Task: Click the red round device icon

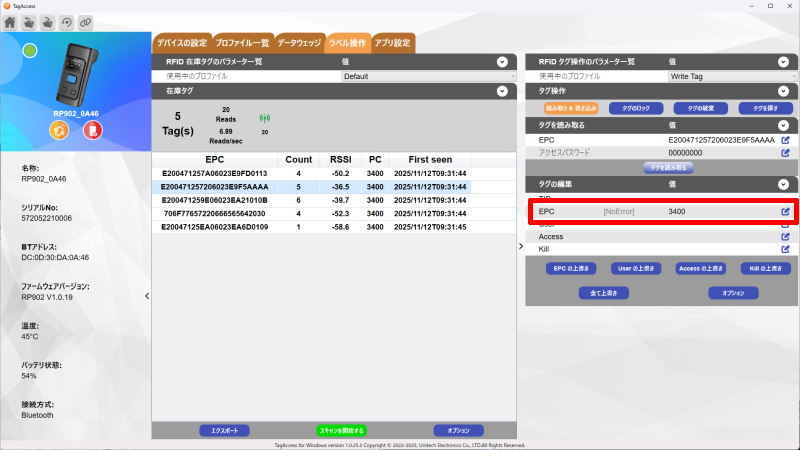Action: coord(92,131)
